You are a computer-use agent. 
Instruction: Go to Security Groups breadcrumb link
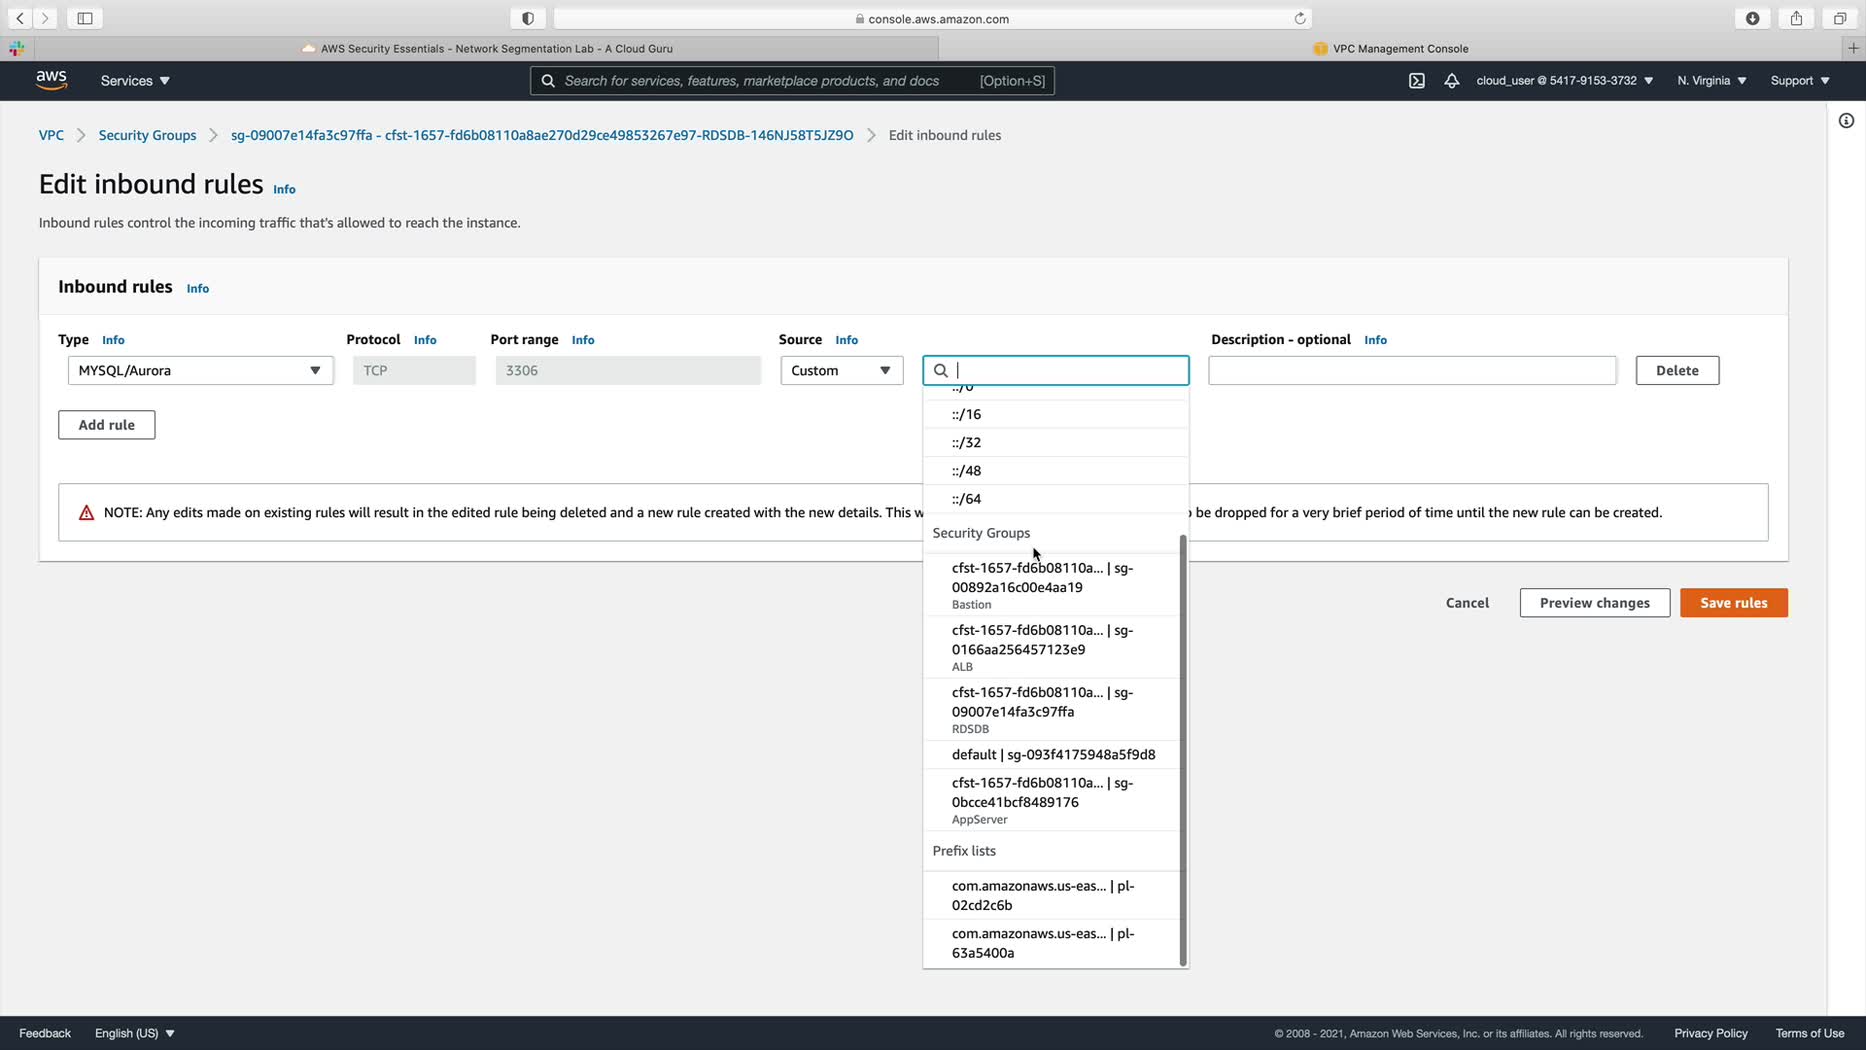tap(147, 135)
